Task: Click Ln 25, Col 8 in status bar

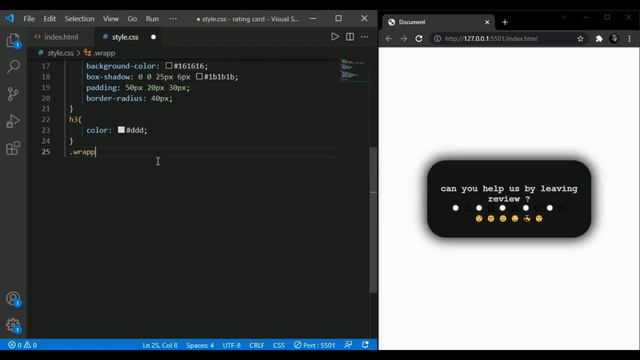Action: point(160,345)
